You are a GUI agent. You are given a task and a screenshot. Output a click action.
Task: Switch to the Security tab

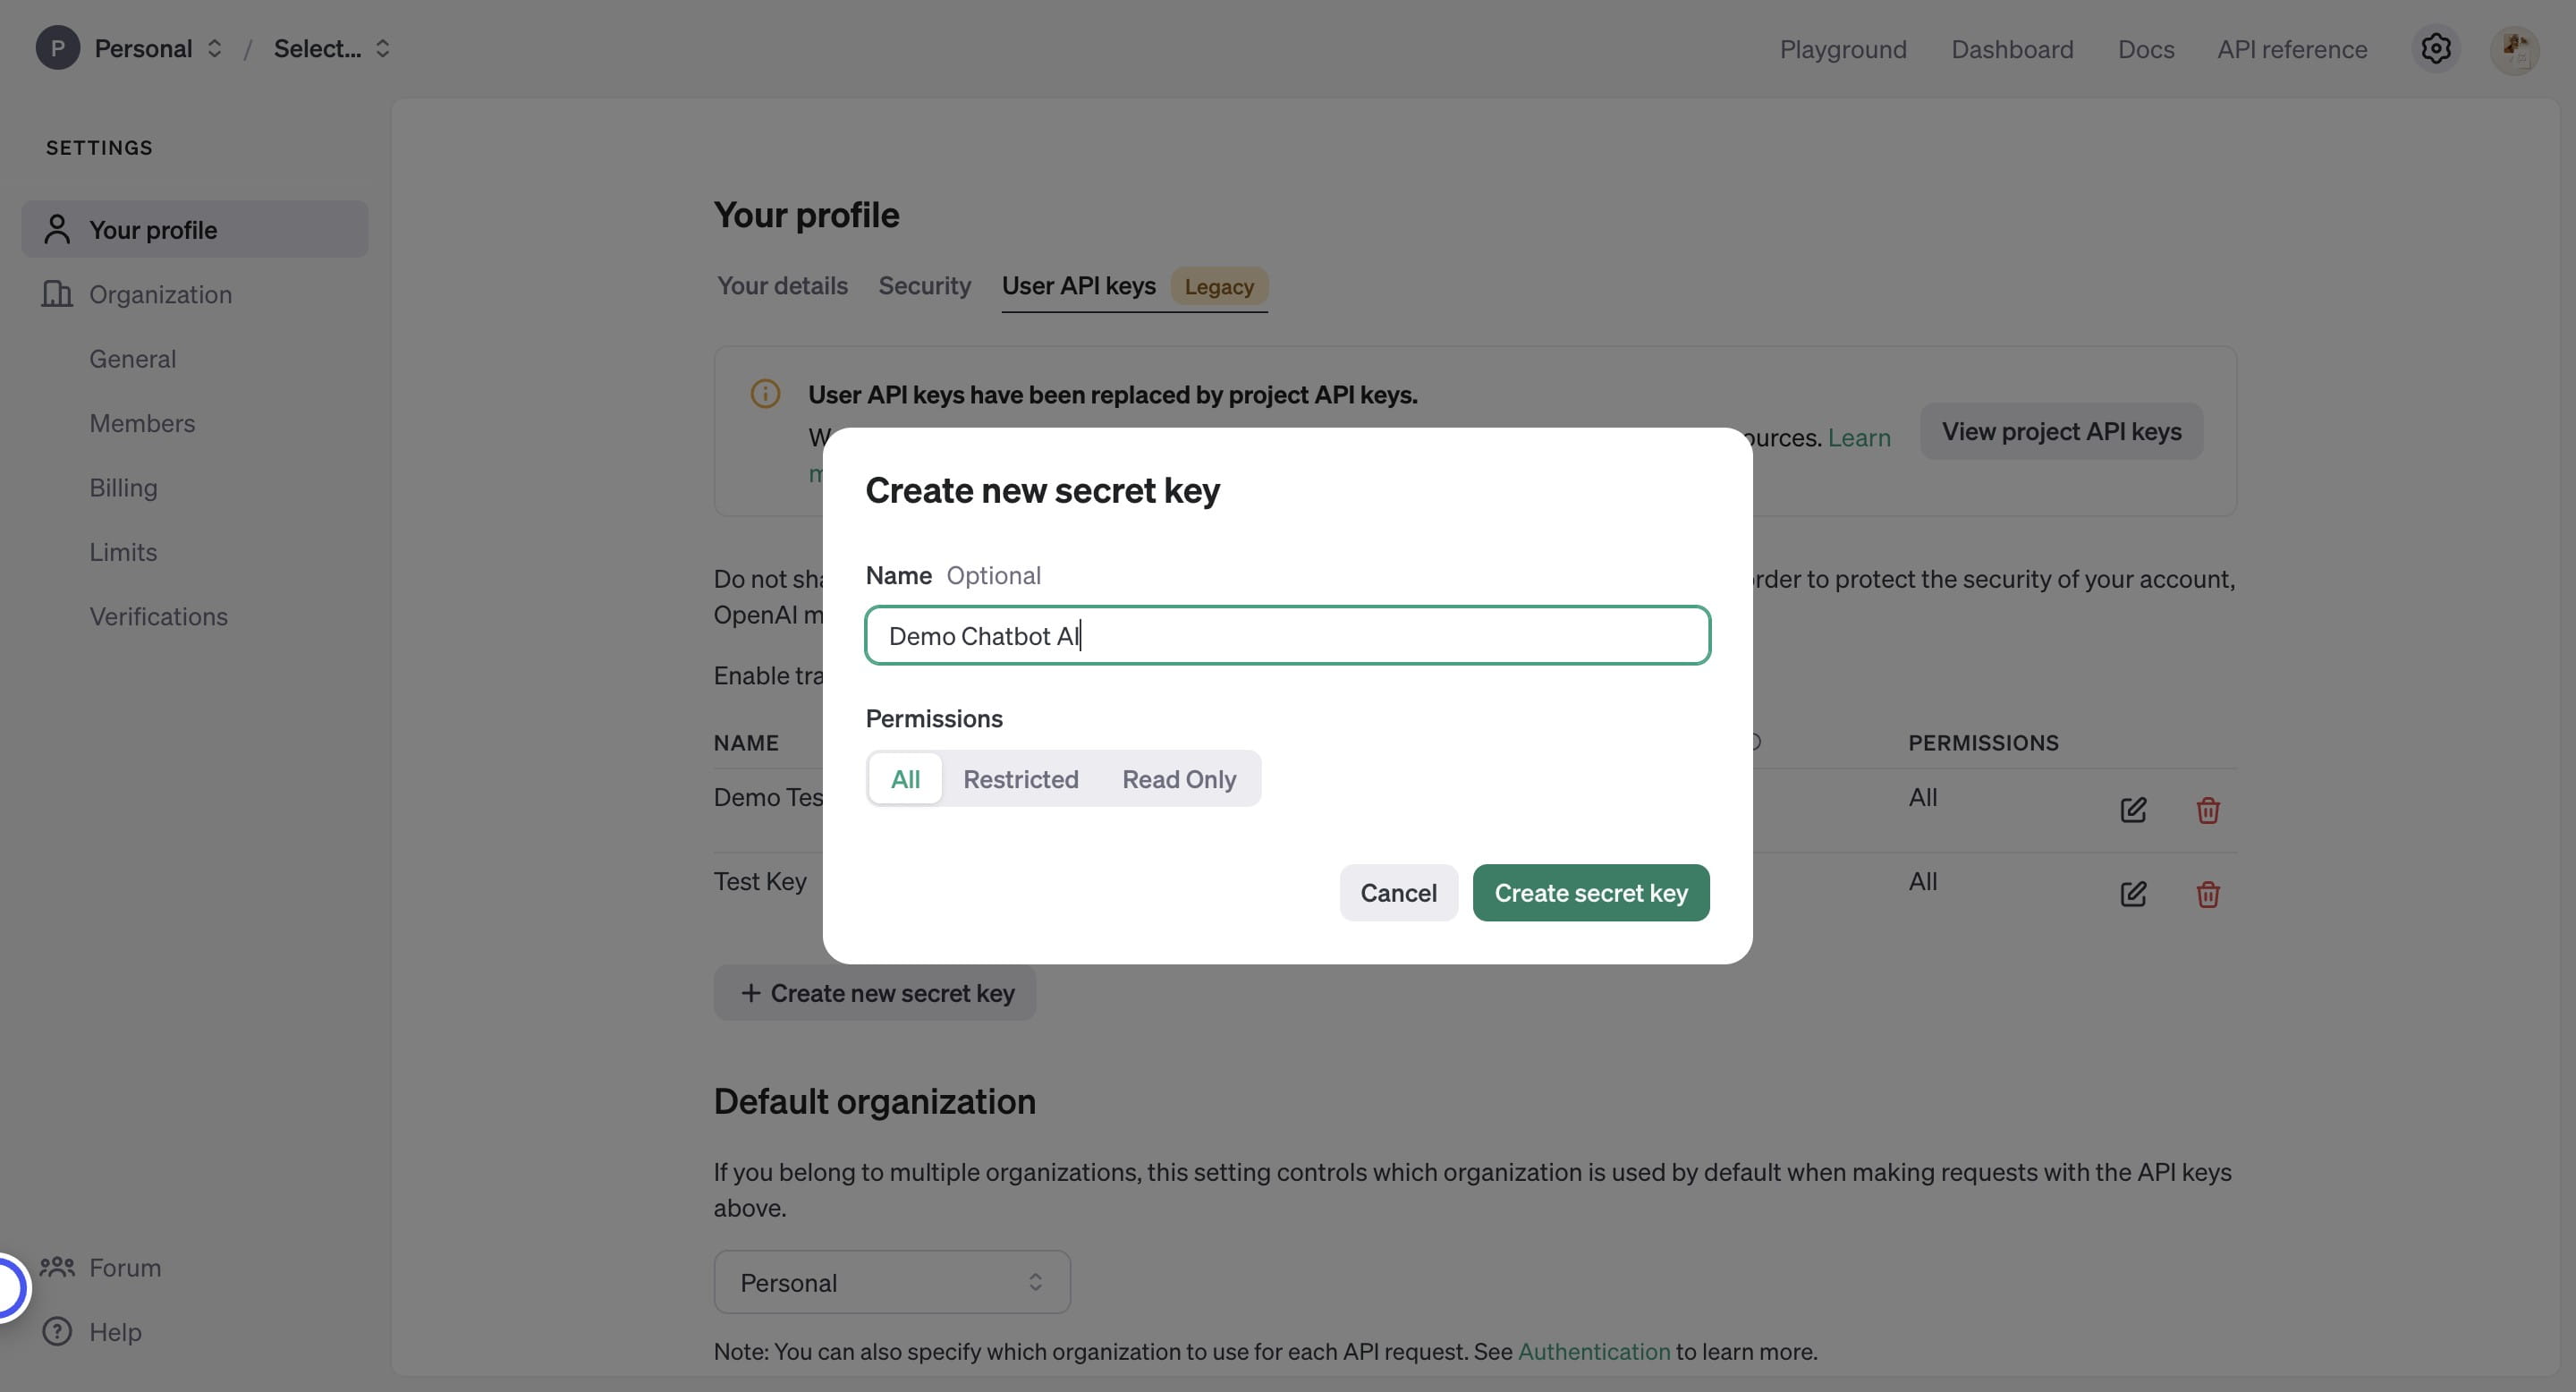click(924, 286)
